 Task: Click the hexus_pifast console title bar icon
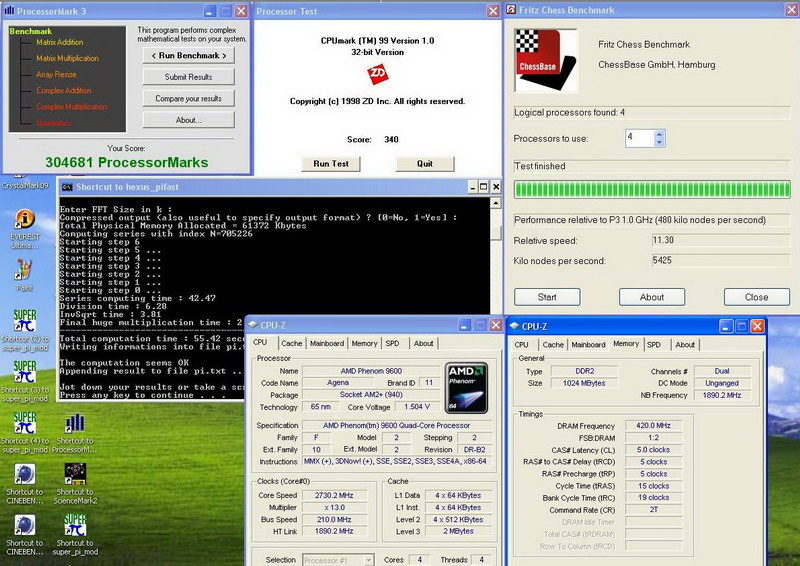67,187
